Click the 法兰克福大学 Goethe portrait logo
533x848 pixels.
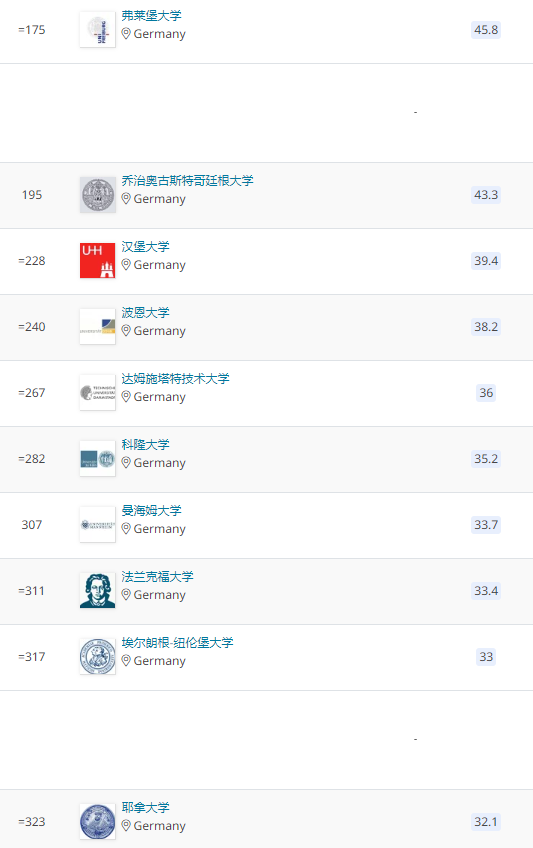click(x=97, y=591)
